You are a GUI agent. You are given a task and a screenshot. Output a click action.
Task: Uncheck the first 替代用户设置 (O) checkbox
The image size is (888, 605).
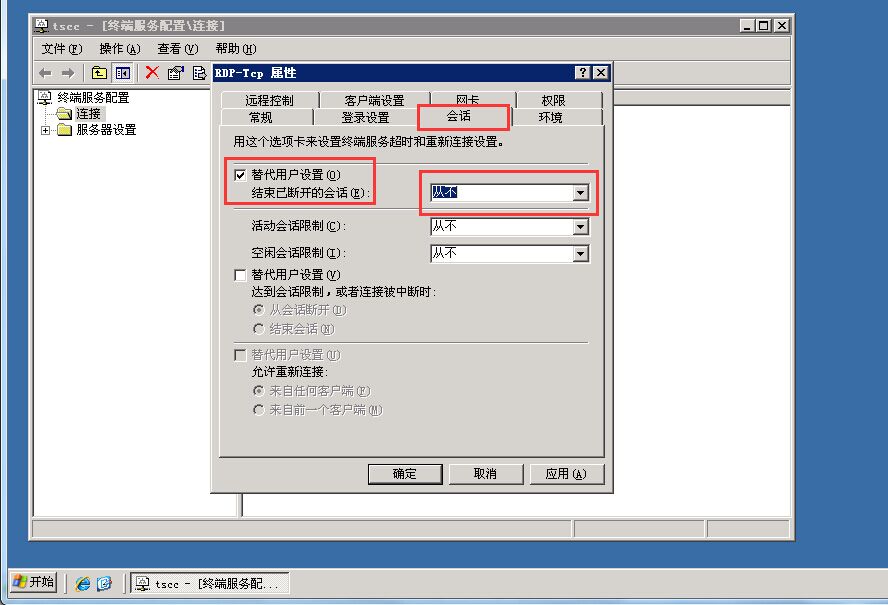240,174
